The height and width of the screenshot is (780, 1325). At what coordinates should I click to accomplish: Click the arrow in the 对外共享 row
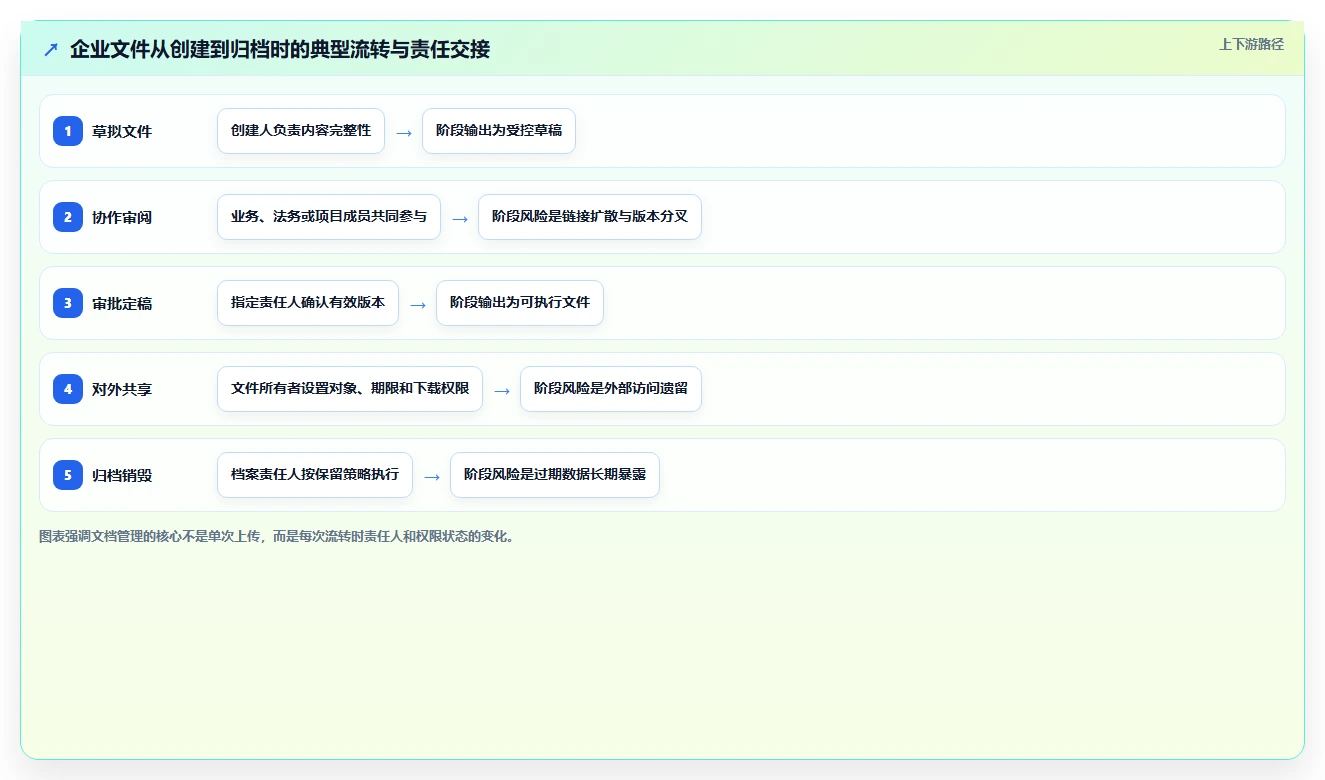pyautogui.click(x=502, y=390)
